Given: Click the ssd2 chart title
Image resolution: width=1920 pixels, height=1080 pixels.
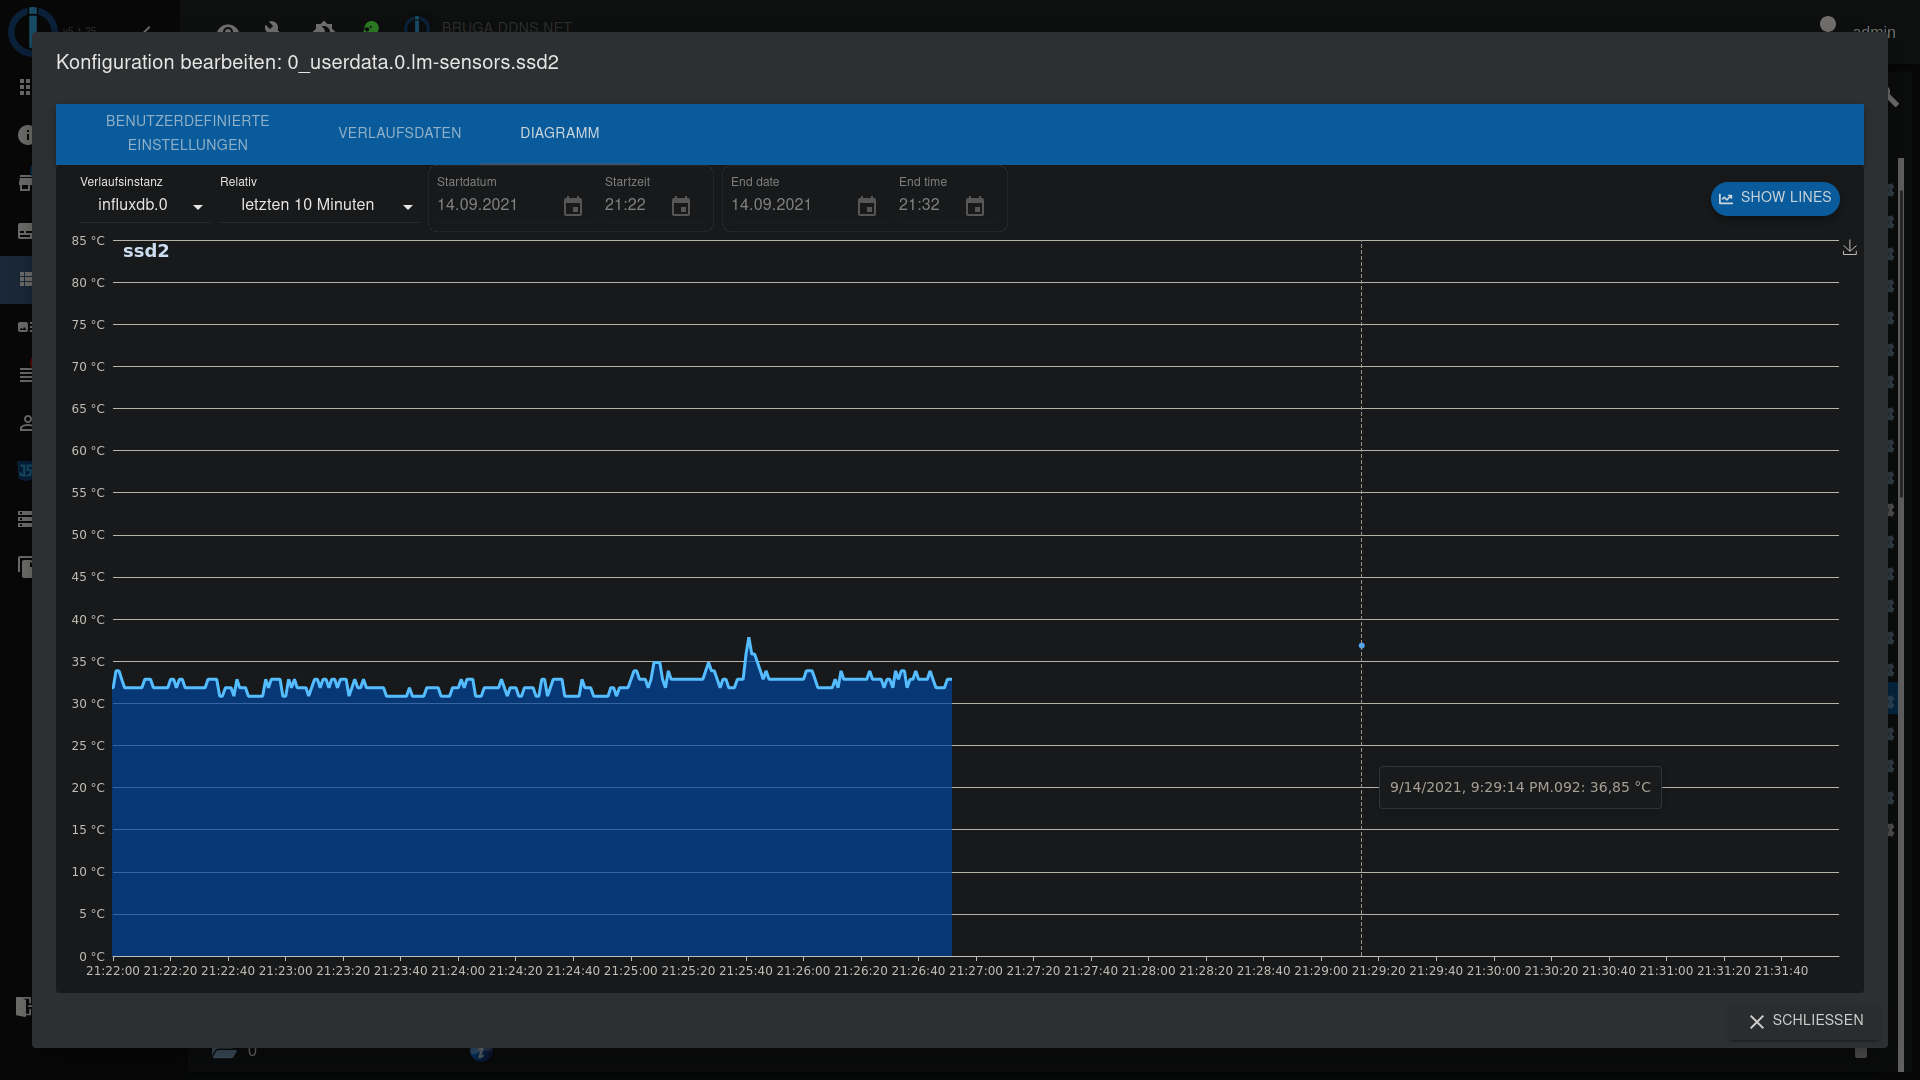Looking at the screenshot, I should pos(146,251).
